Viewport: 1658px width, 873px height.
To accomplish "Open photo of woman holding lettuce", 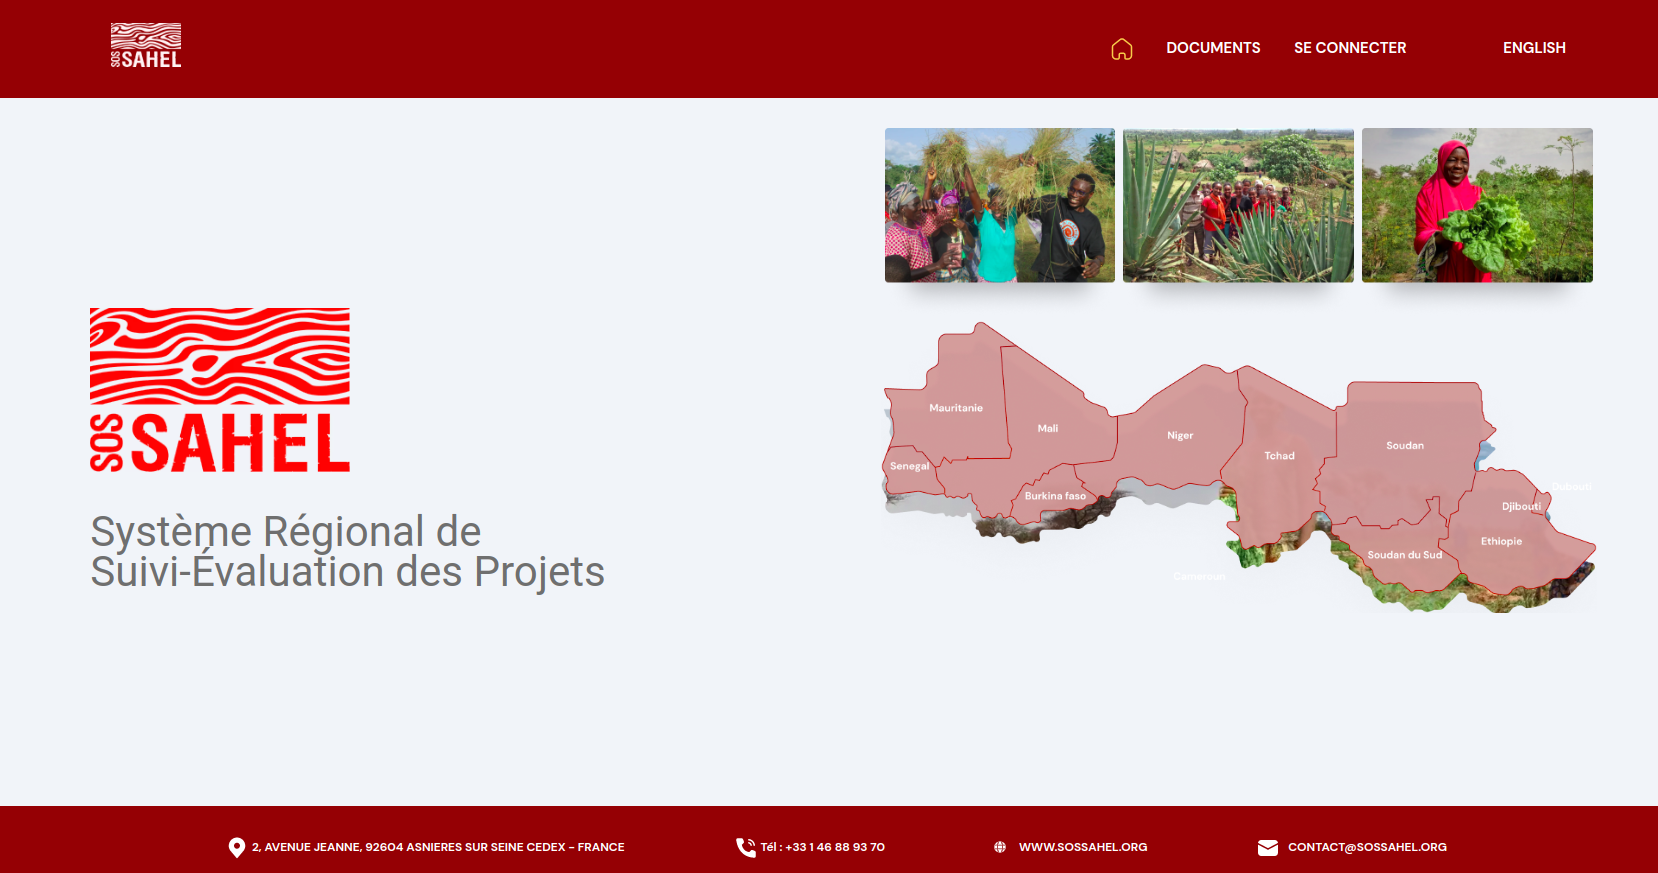I will coord(1477,205).
